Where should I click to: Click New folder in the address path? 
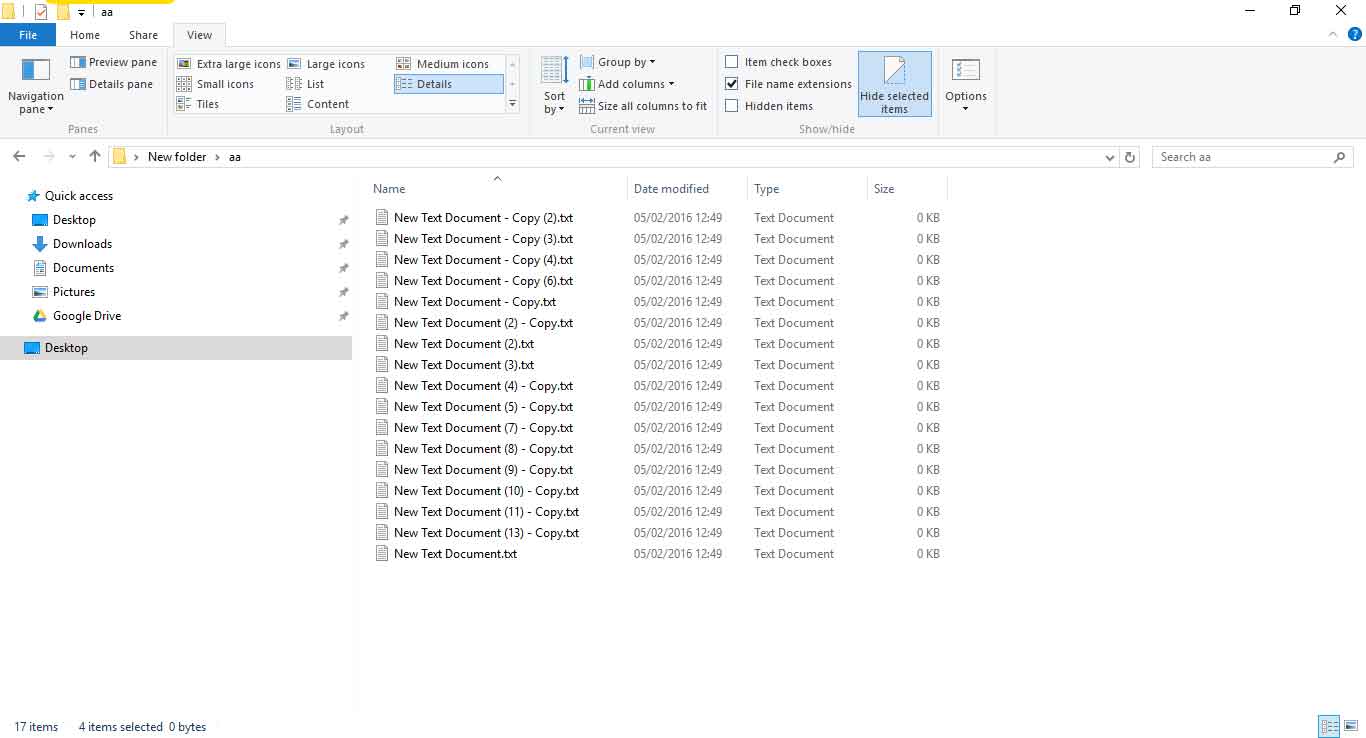point(177,157)
